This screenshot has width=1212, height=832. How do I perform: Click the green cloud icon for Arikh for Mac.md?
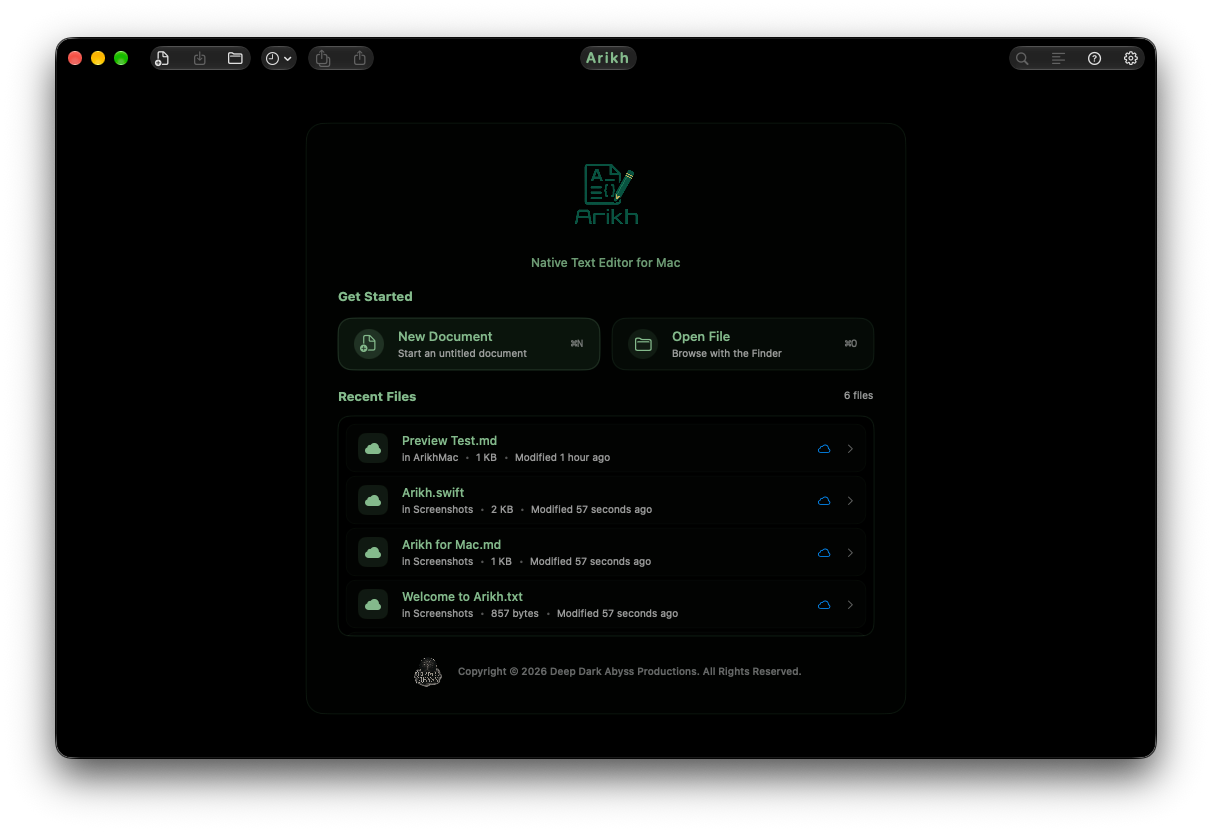coord(373,553)
